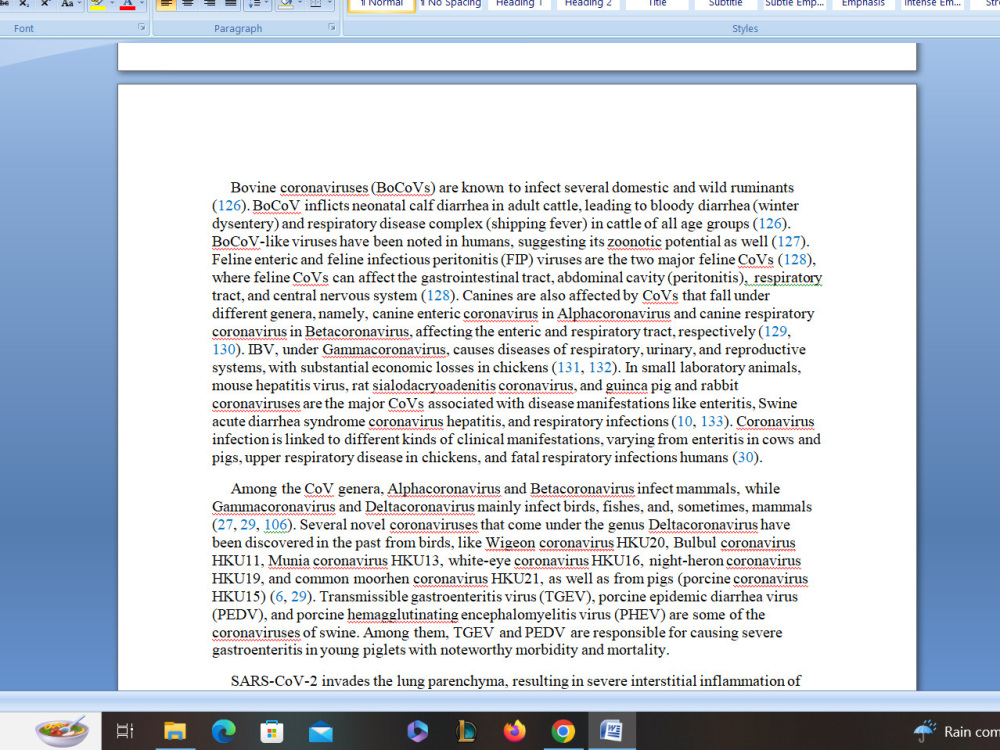Open the Change Case (Aa) button

coord(66,4)
